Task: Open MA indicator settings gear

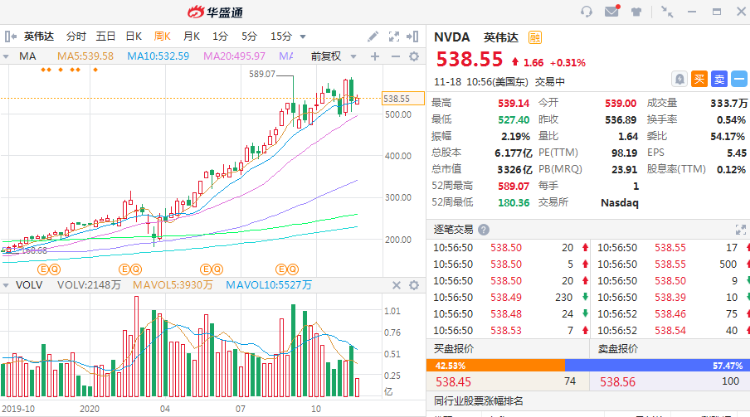Action: pyautogui.click(x=414, y=56)
